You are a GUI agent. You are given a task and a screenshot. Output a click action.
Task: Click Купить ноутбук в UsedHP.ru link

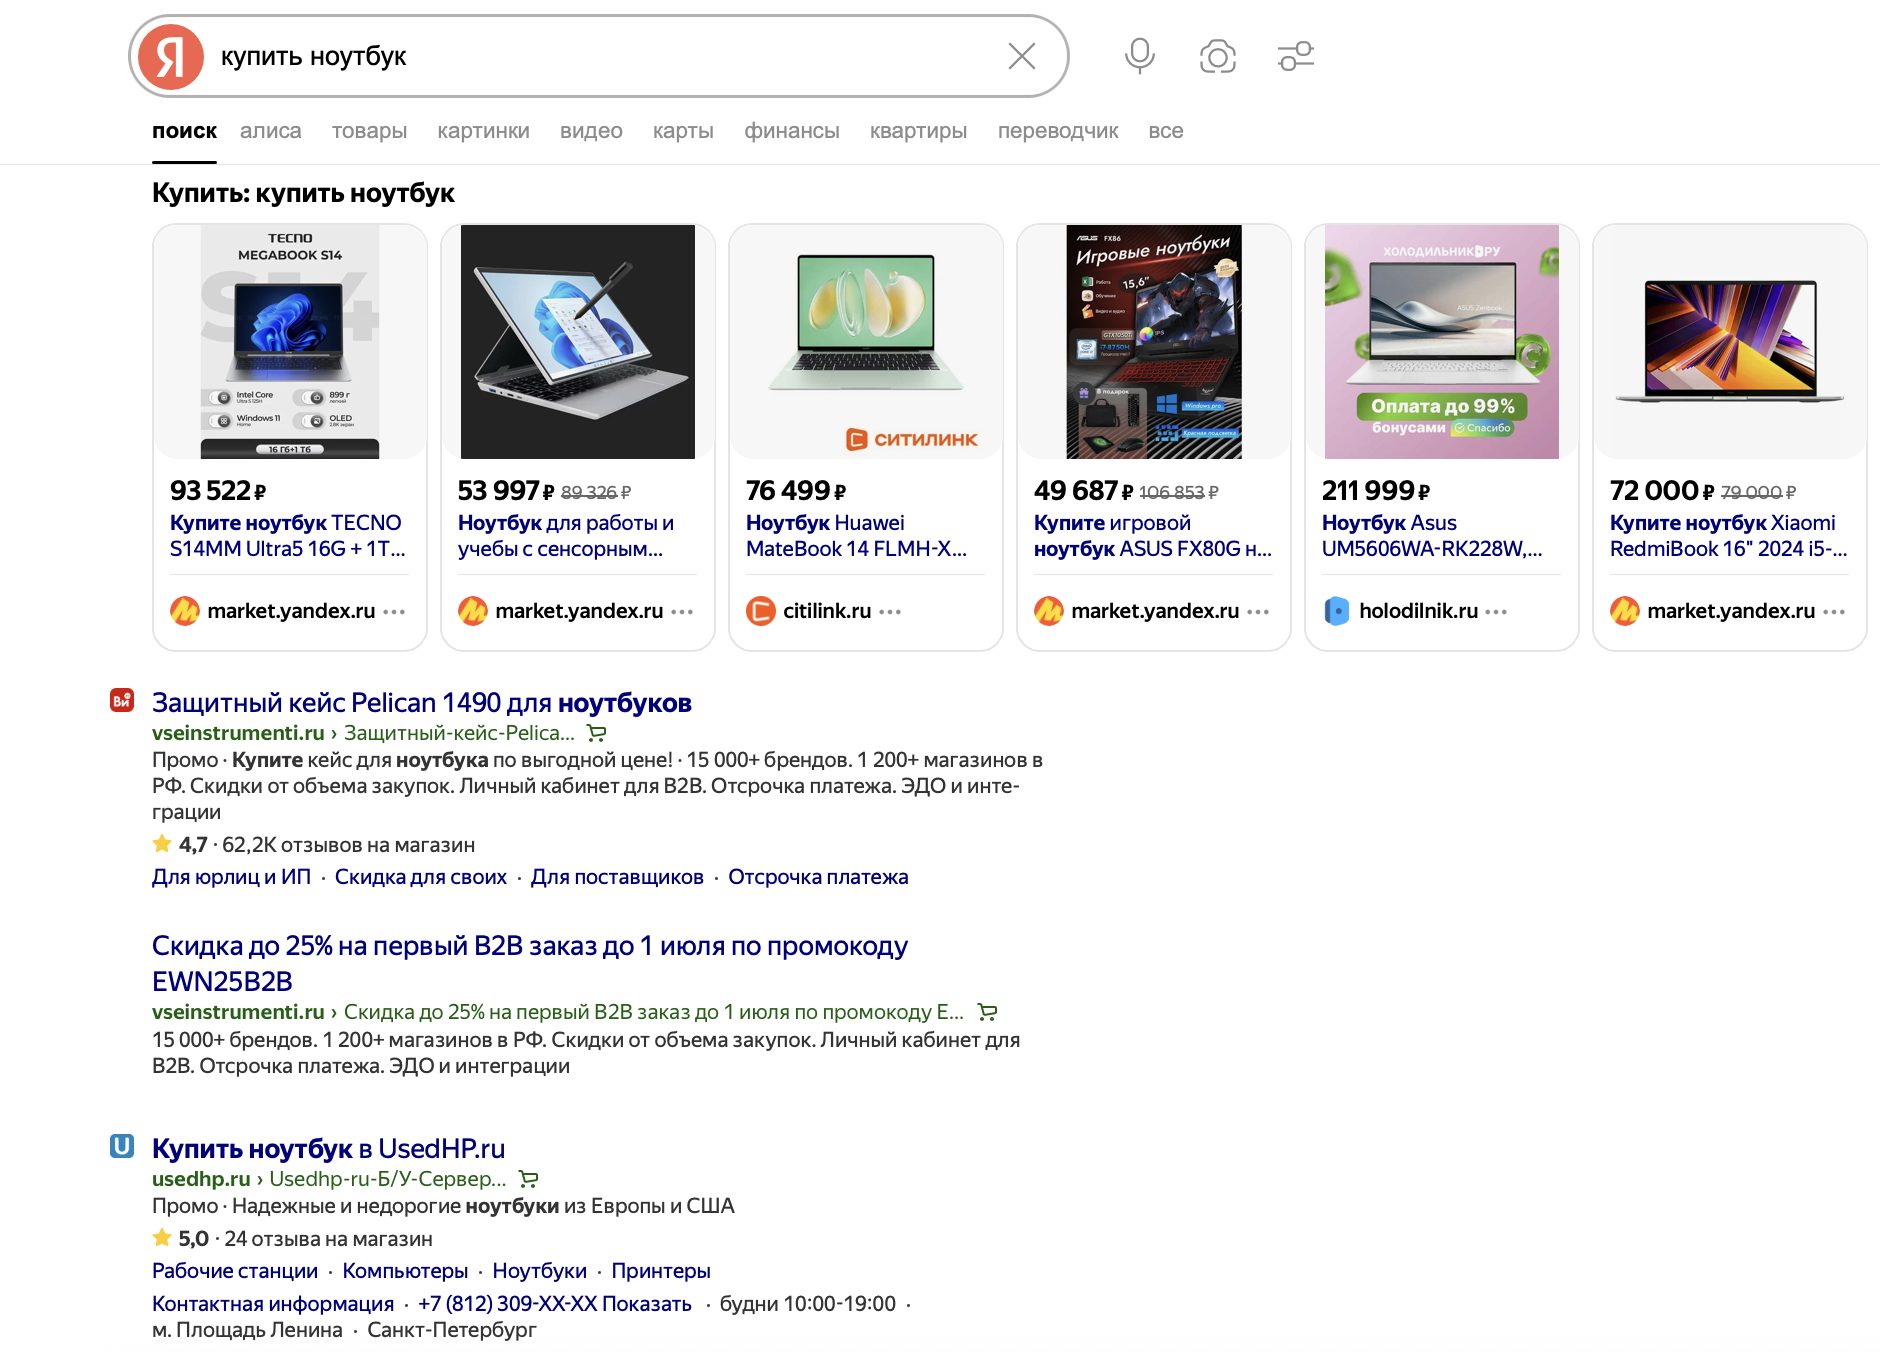[328, 1148]
